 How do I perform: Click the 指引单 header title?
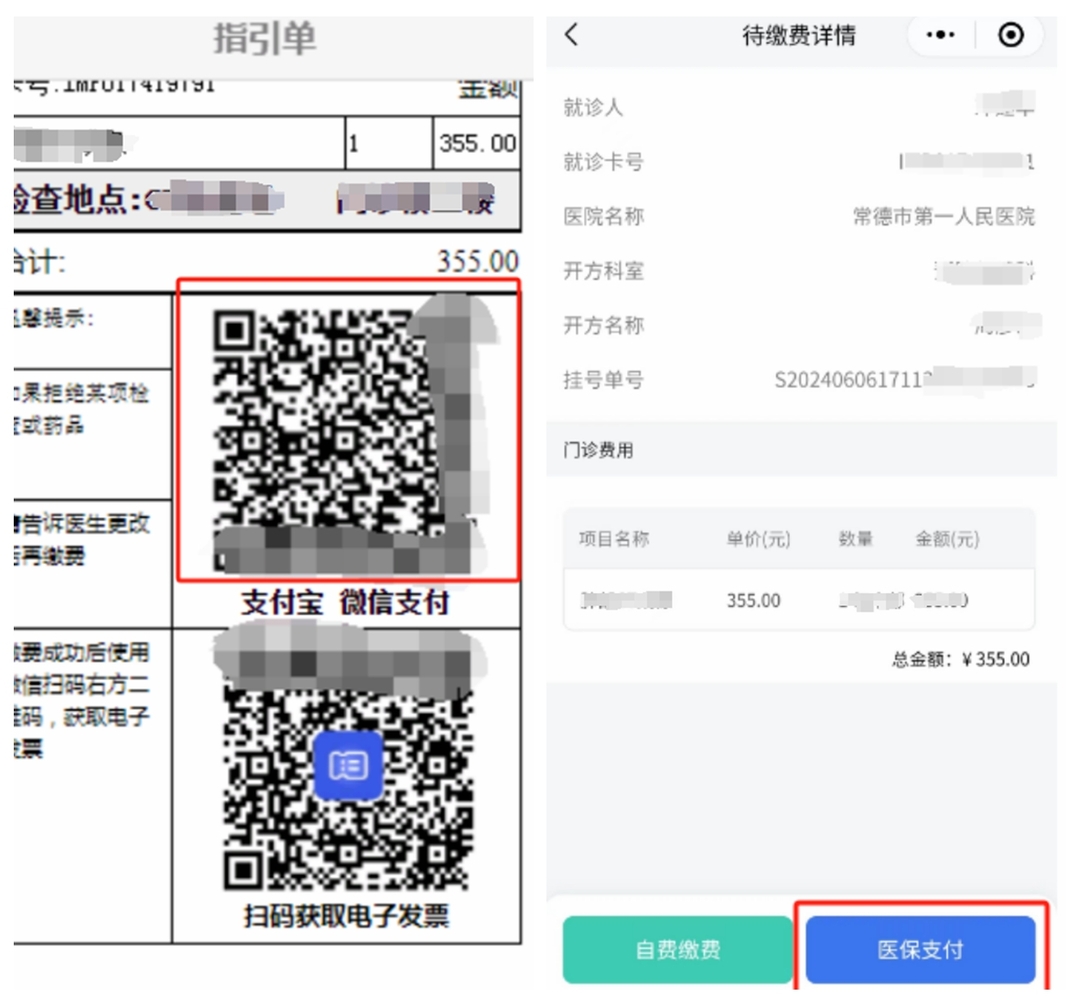(x=264, y=38)
